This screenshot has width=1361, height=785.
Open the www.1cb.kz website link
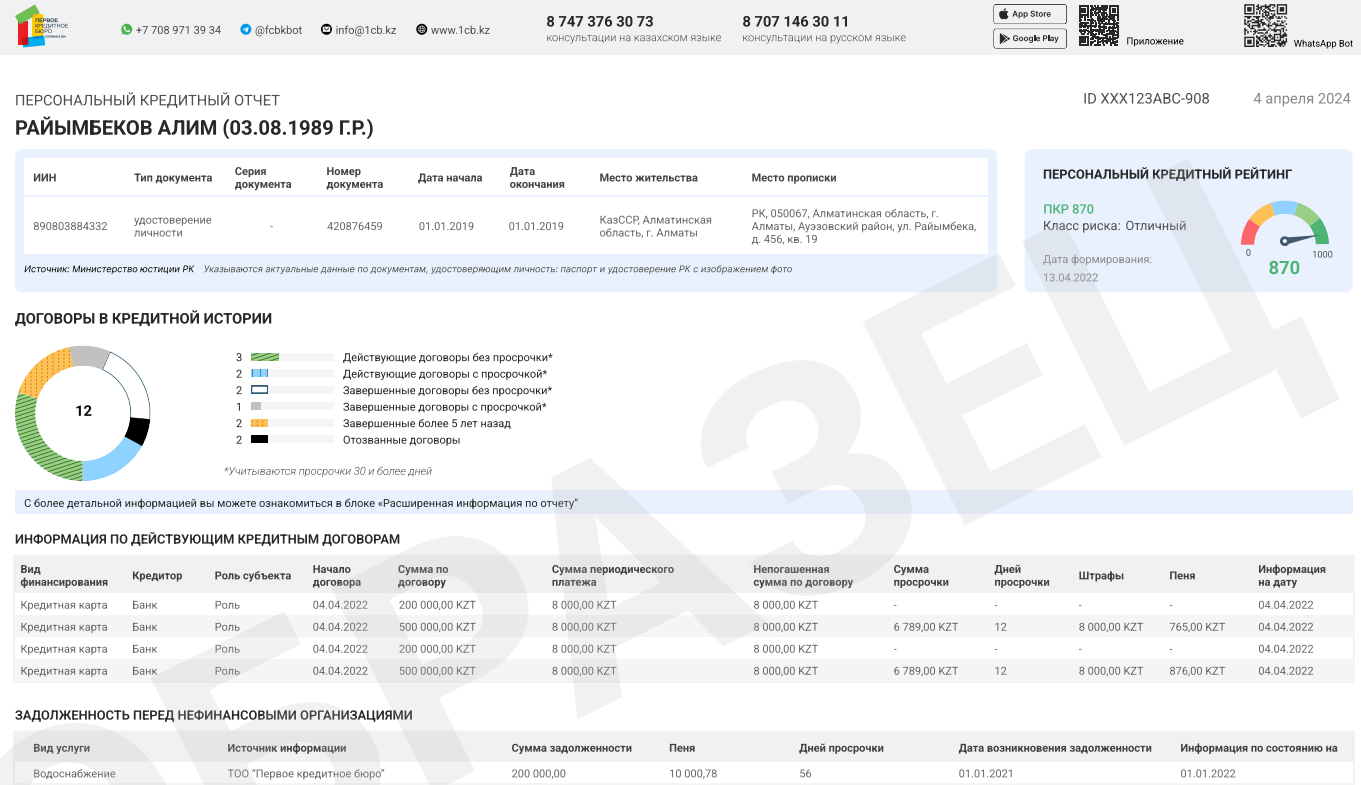pos(460,30)
